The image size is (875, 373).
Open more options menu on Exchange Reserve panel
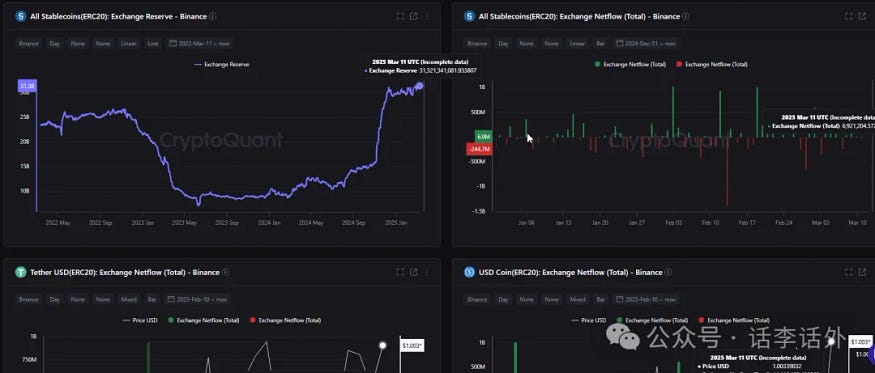point(427,16)
